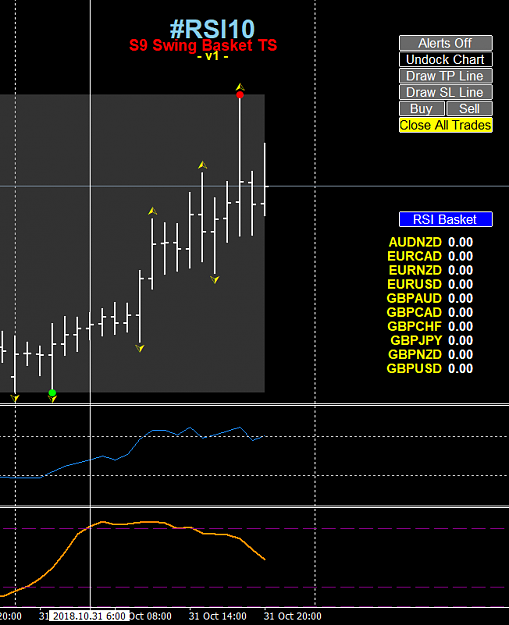
Task: Click the 2018.10.31 6:00 crosshair date label
Action: click(89, 616)
